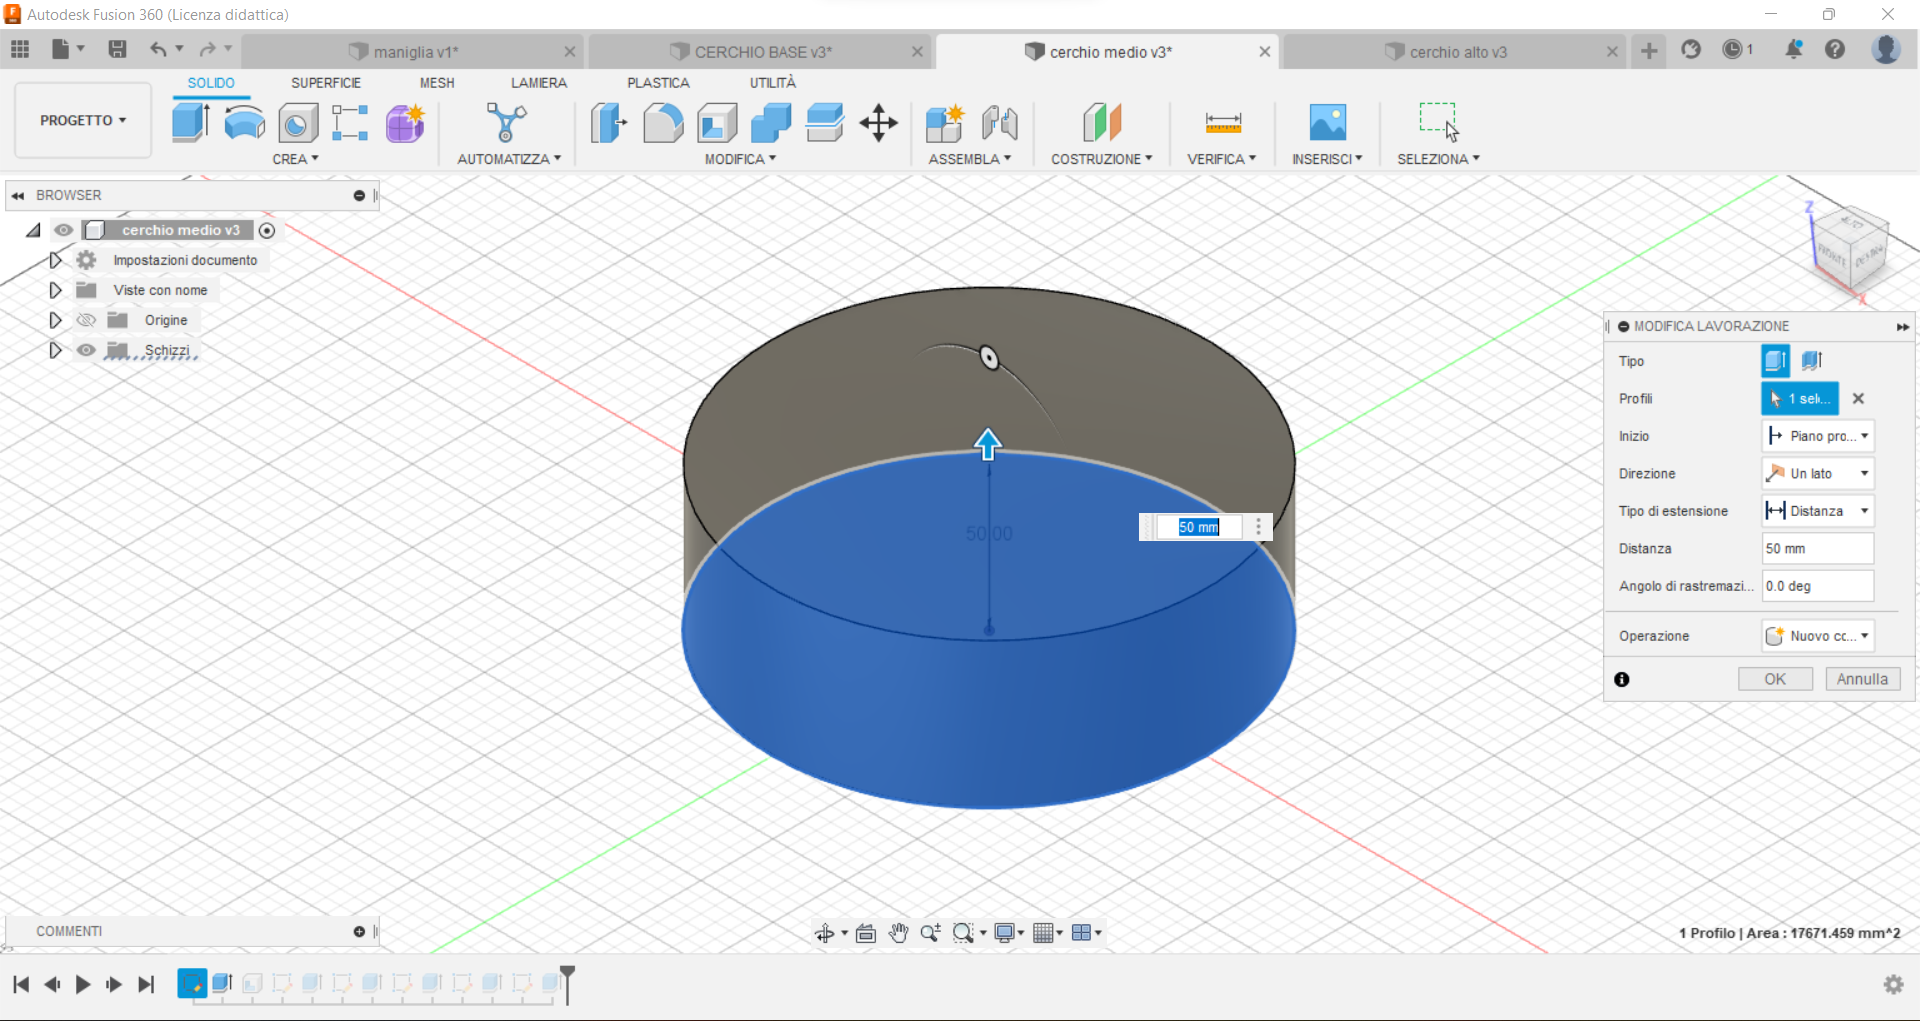Open the notifications bell icon

(x=1793, y=49)
